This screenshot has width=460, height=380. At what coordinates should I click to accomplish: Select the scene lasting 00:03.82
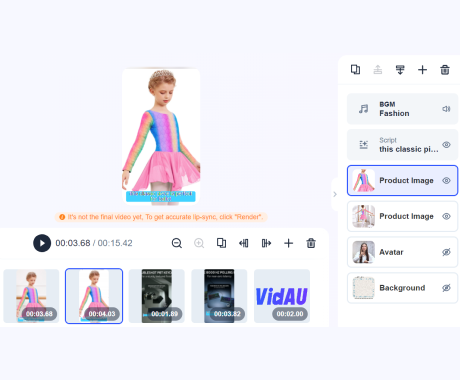pos(219,296)
